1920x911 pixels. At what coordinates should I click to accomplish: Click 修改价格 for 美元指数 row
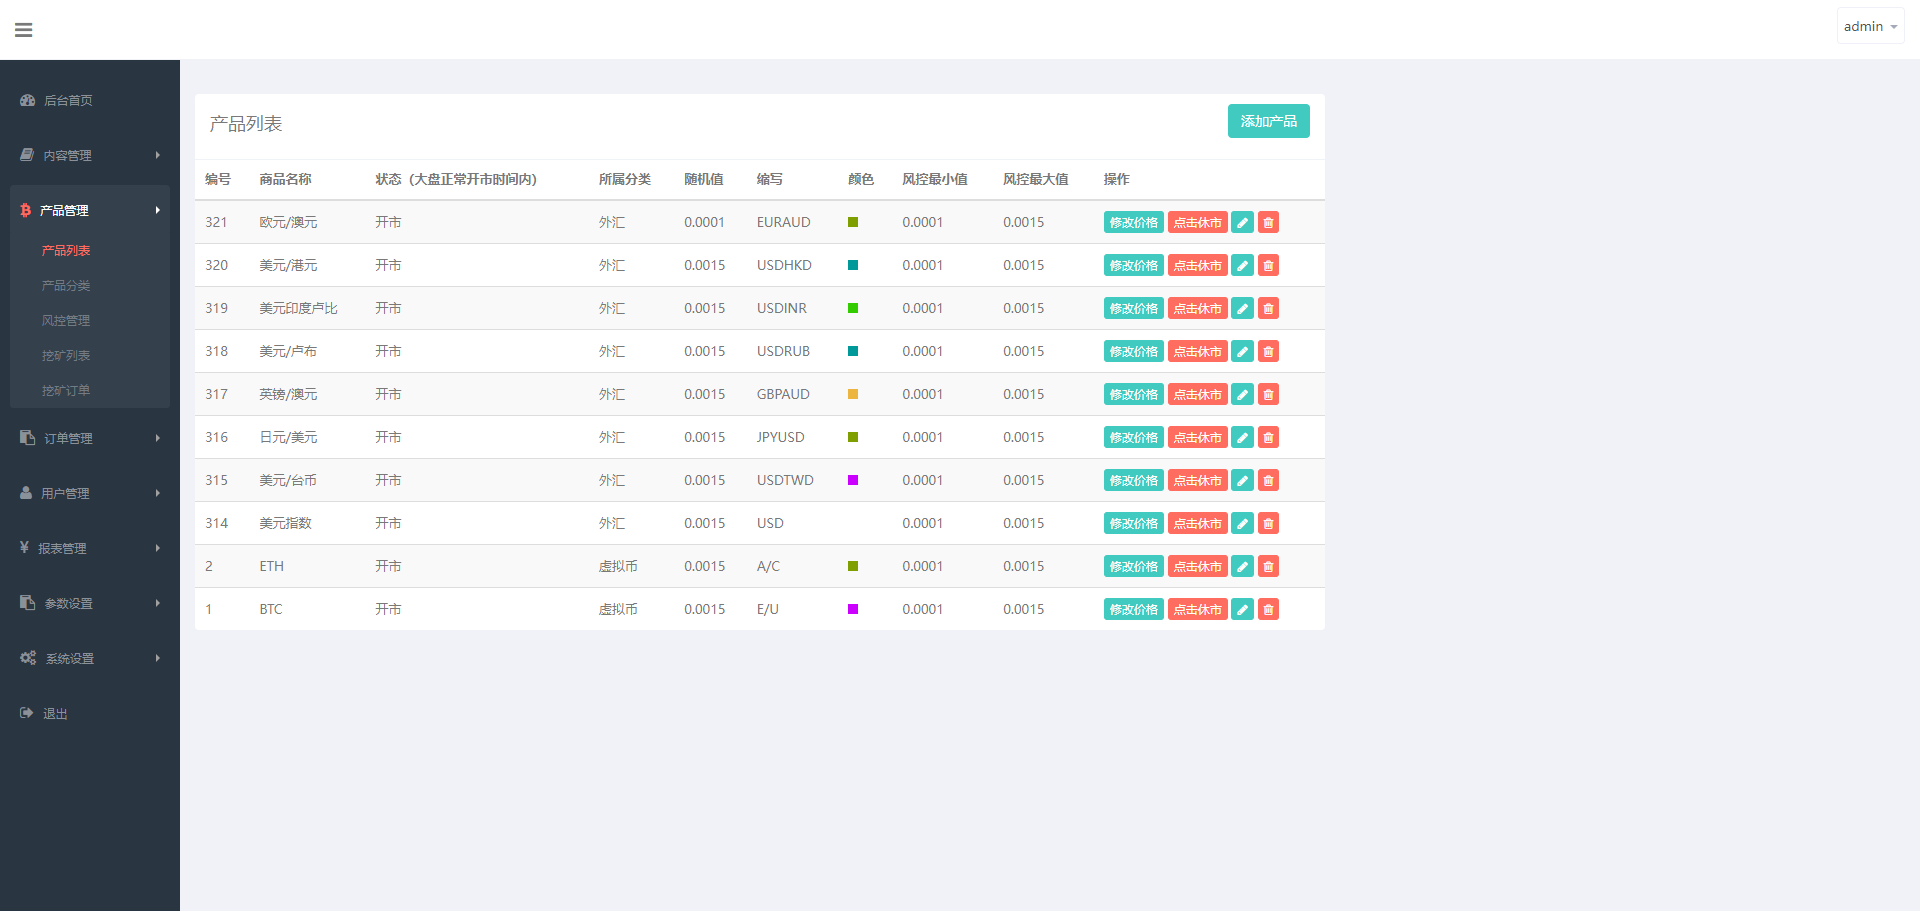coord(1133,523)
